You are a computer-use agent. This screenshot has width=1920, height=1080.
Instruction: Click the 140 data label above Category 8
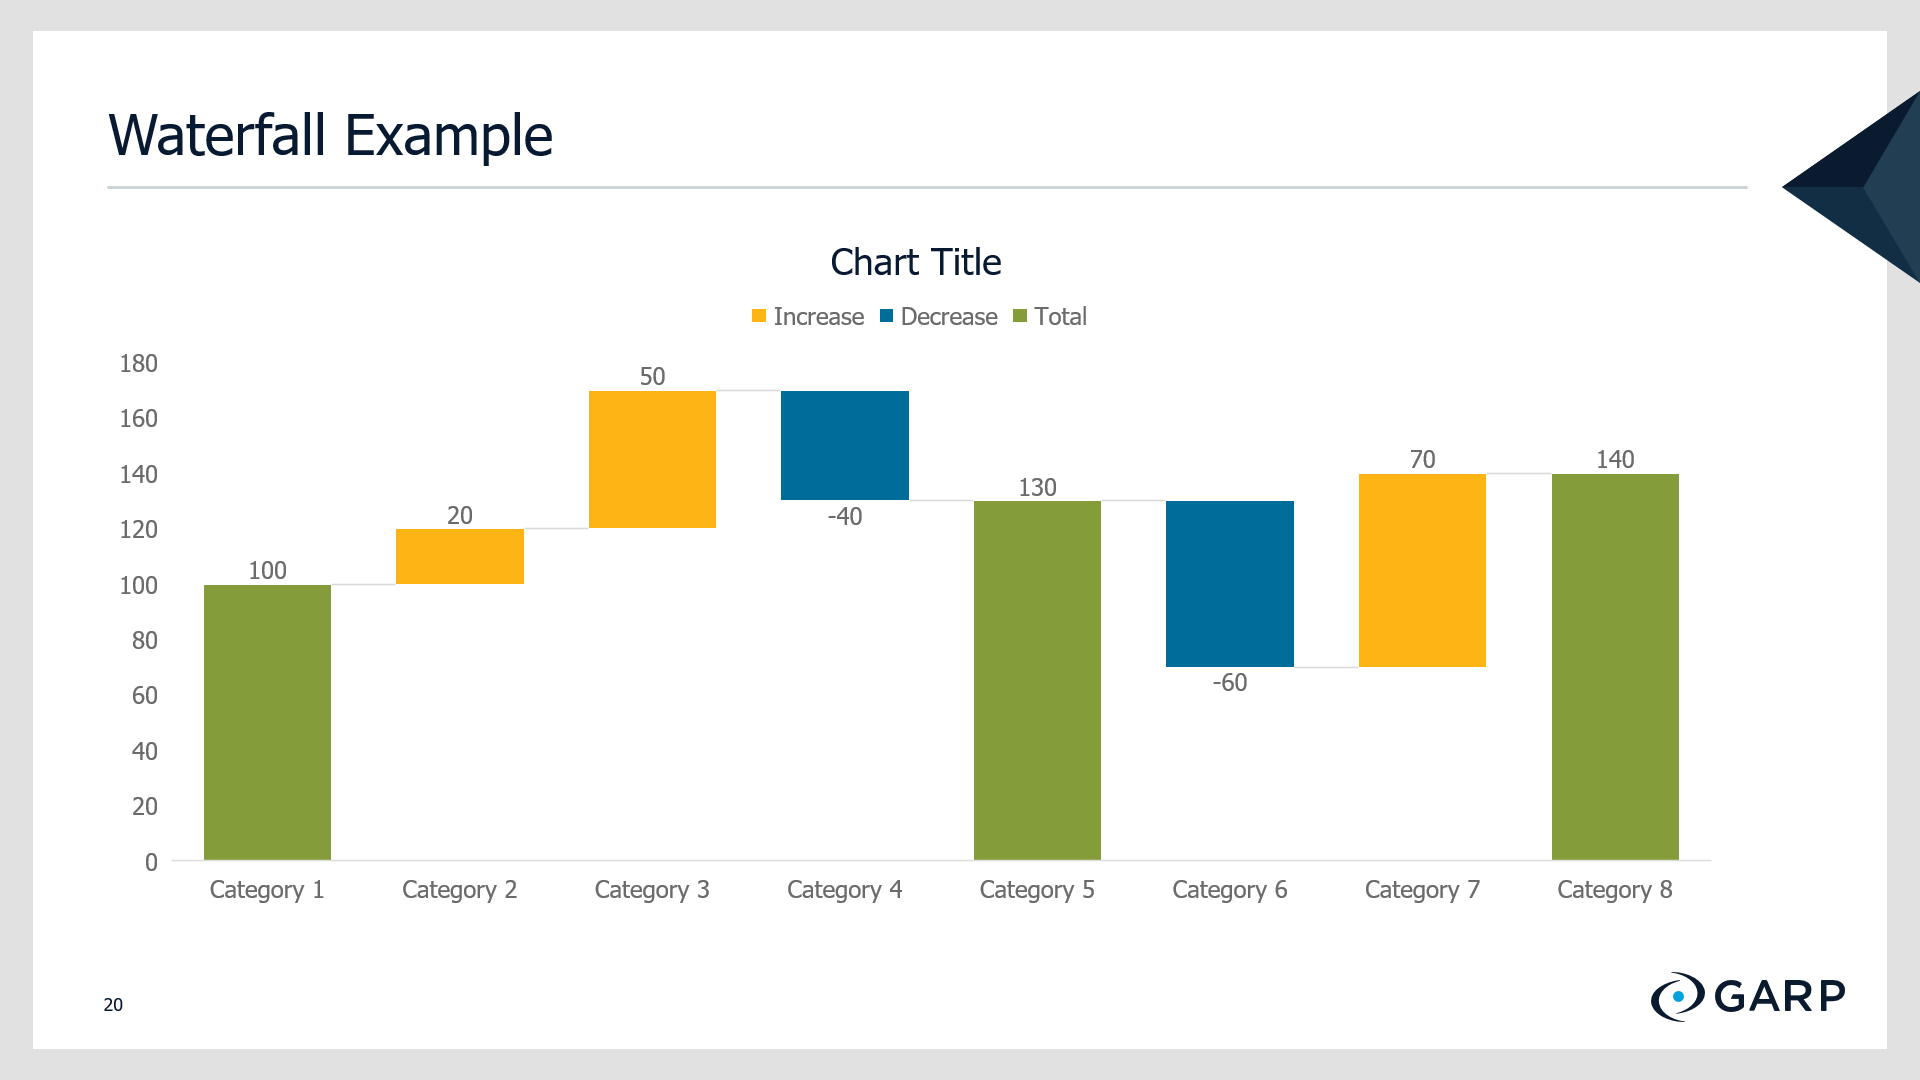(x=1615, y=459)
